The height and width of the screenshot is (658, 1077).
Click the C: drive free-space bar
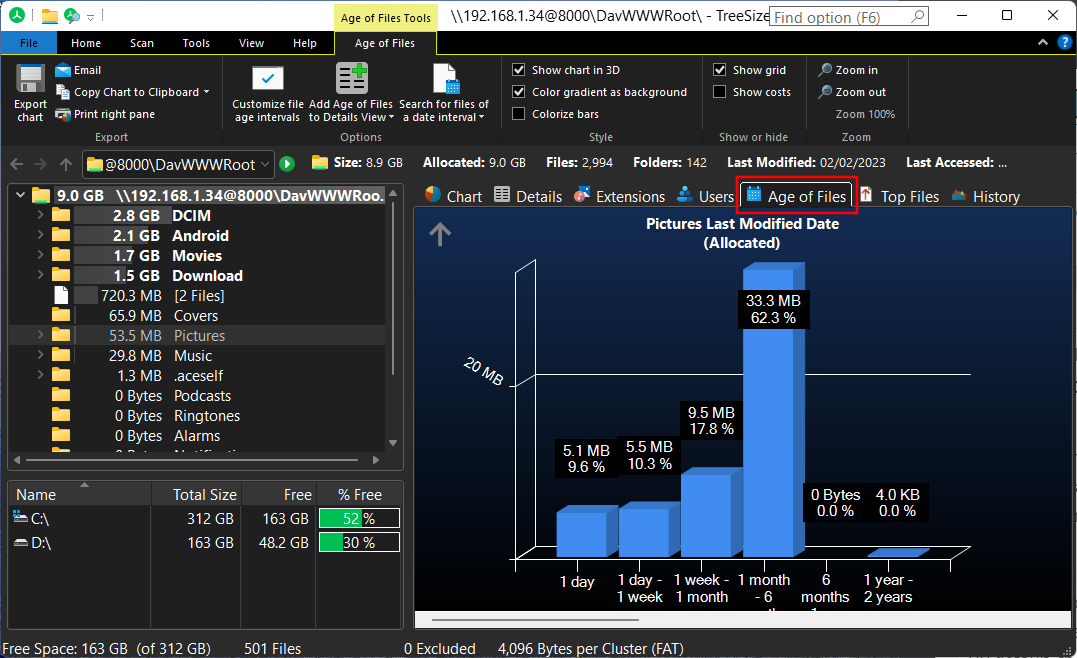point(359,518)
